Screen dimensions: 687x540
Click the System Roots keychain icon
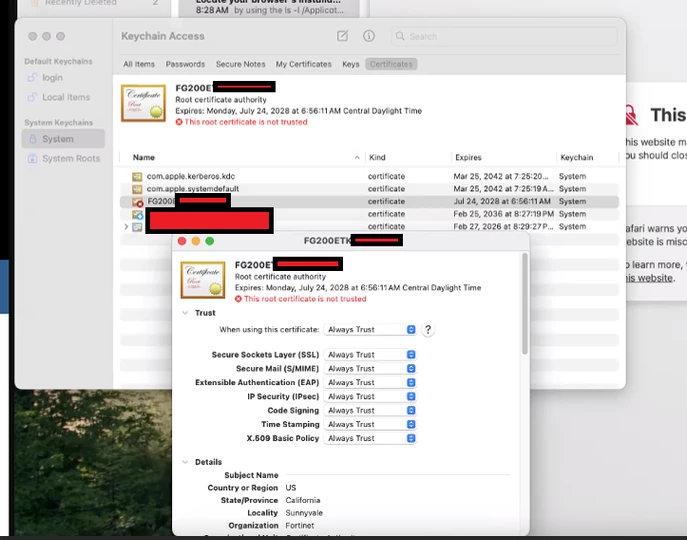click(x=32, y=158)
